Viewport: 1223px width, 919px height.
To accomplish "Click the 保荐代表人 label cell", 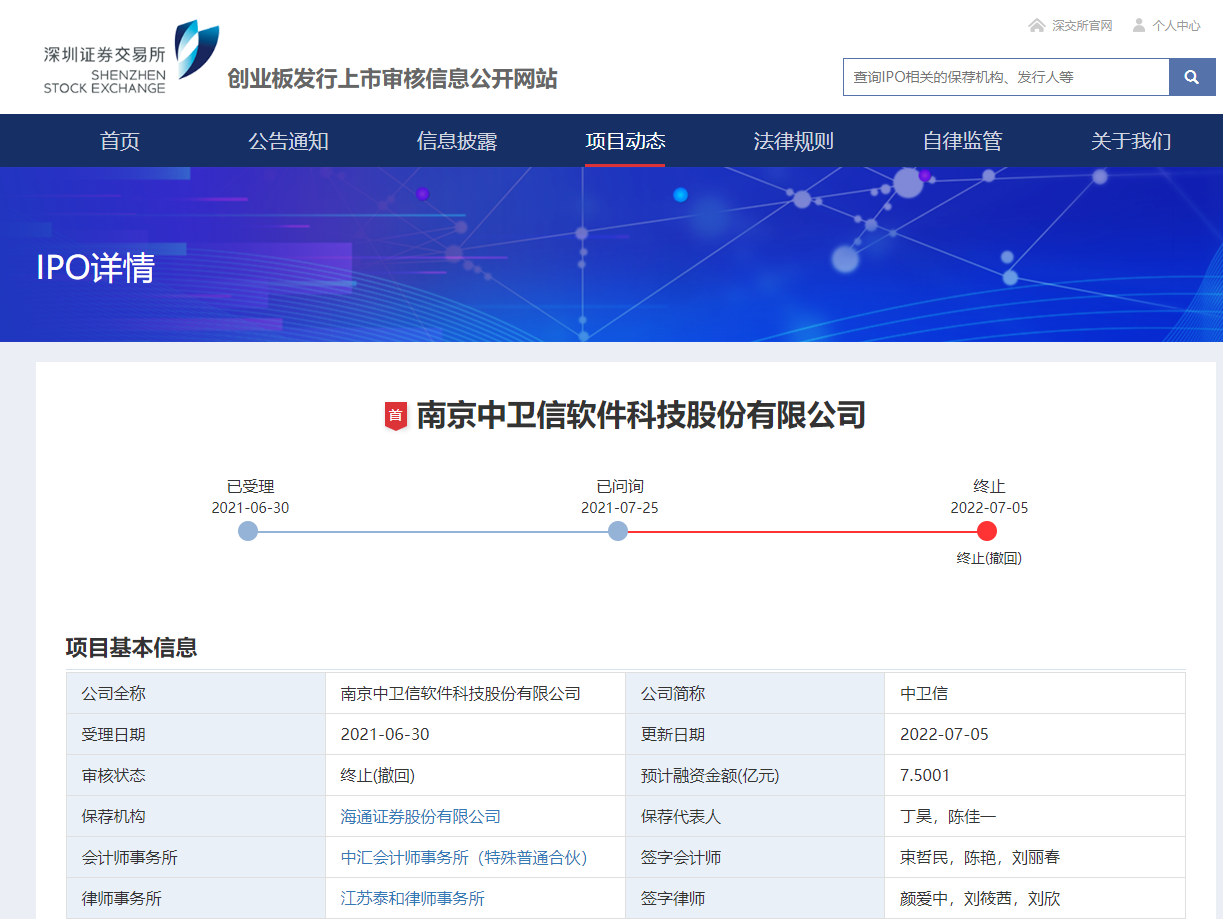I will [x=755, y=816].
